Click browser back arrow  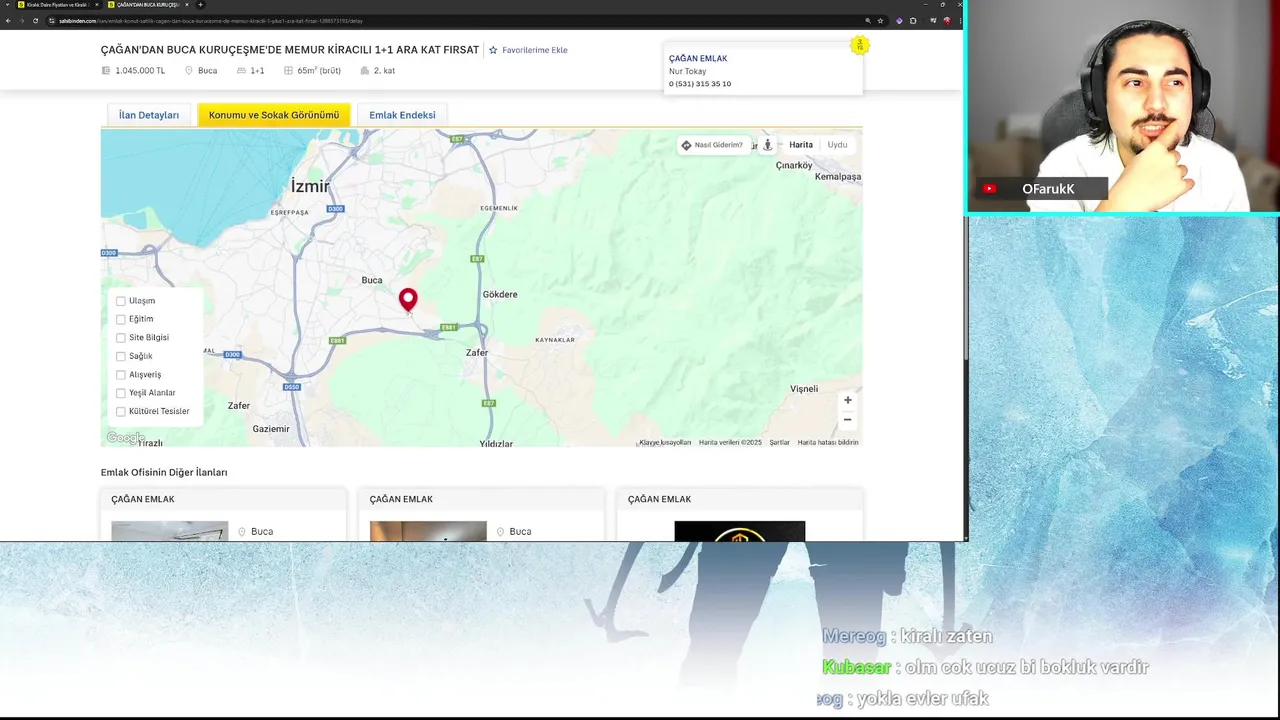click(8, 20)
